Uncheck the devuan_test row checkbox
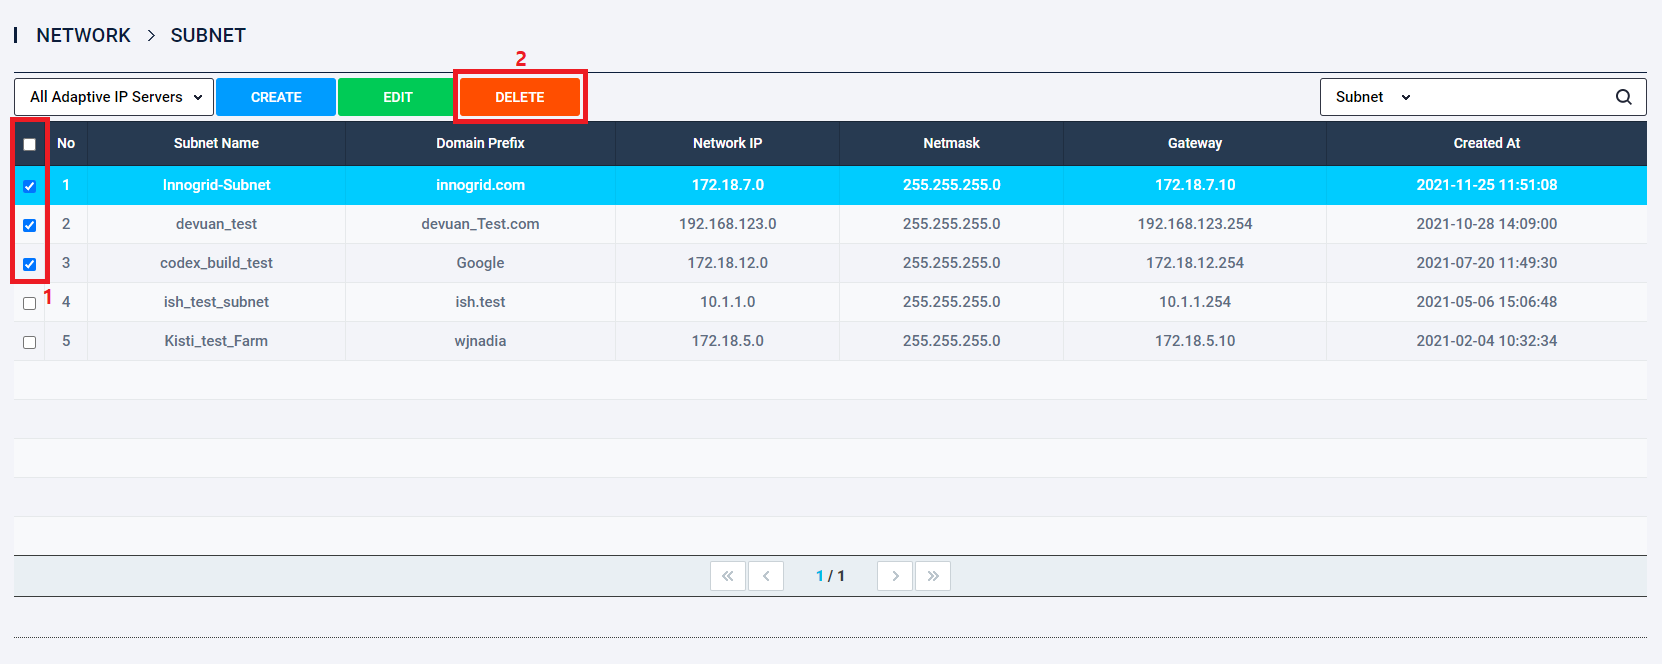Image resolution: width=1662 pixels, height=664 pixels. pyautogui.click(x=30, y=225)
